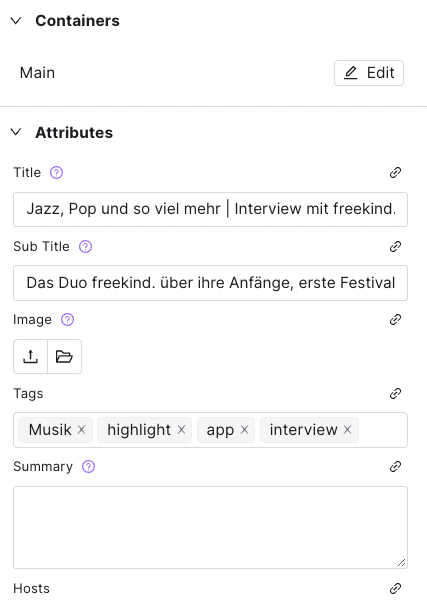The image size is (427, 613).
Task: Click link icon for Image attribute
Action: [x=395, y=320]
